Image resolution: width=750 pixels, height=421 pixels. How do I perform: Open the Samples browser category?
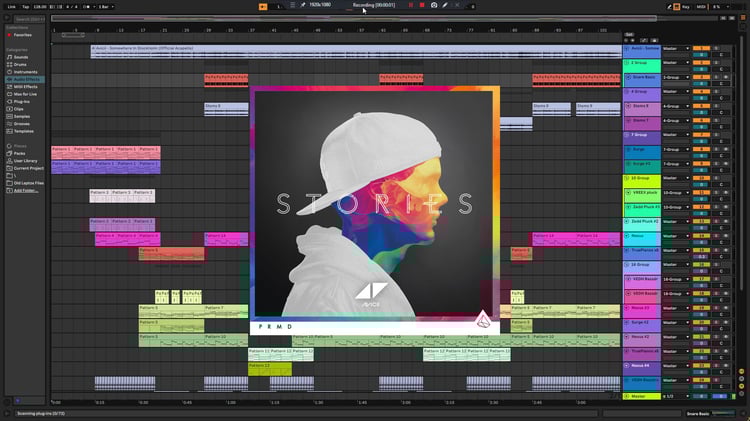22,116
